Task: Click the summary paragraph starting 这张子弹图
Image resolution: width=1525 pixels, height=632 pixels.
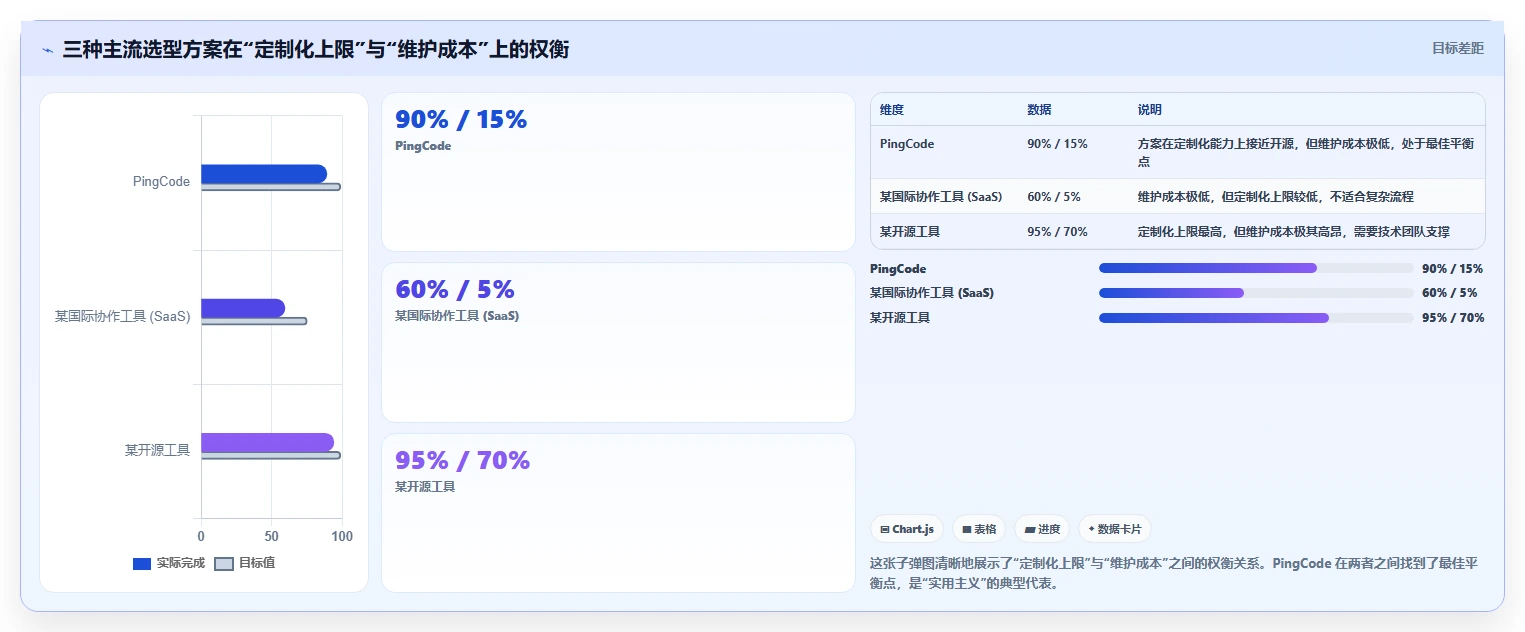Action: point(1174,573)
